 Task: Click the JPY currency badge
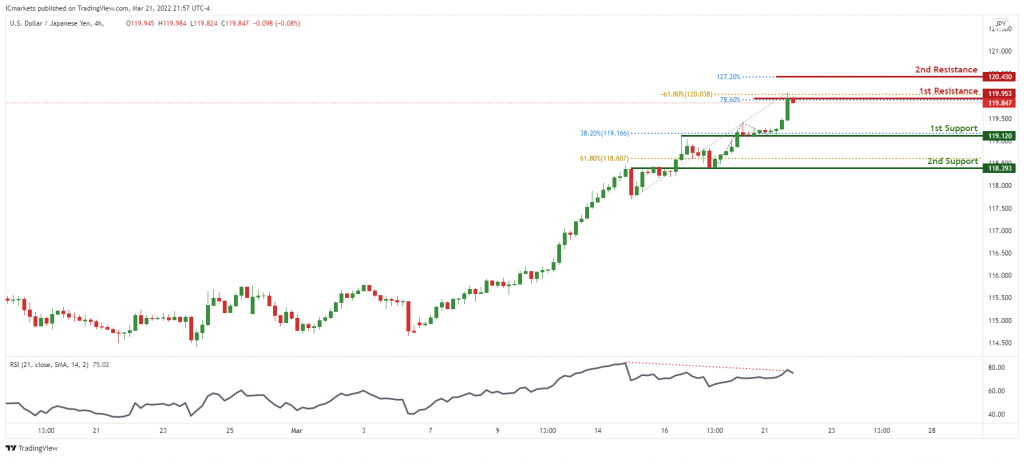[x=999, y=23]
